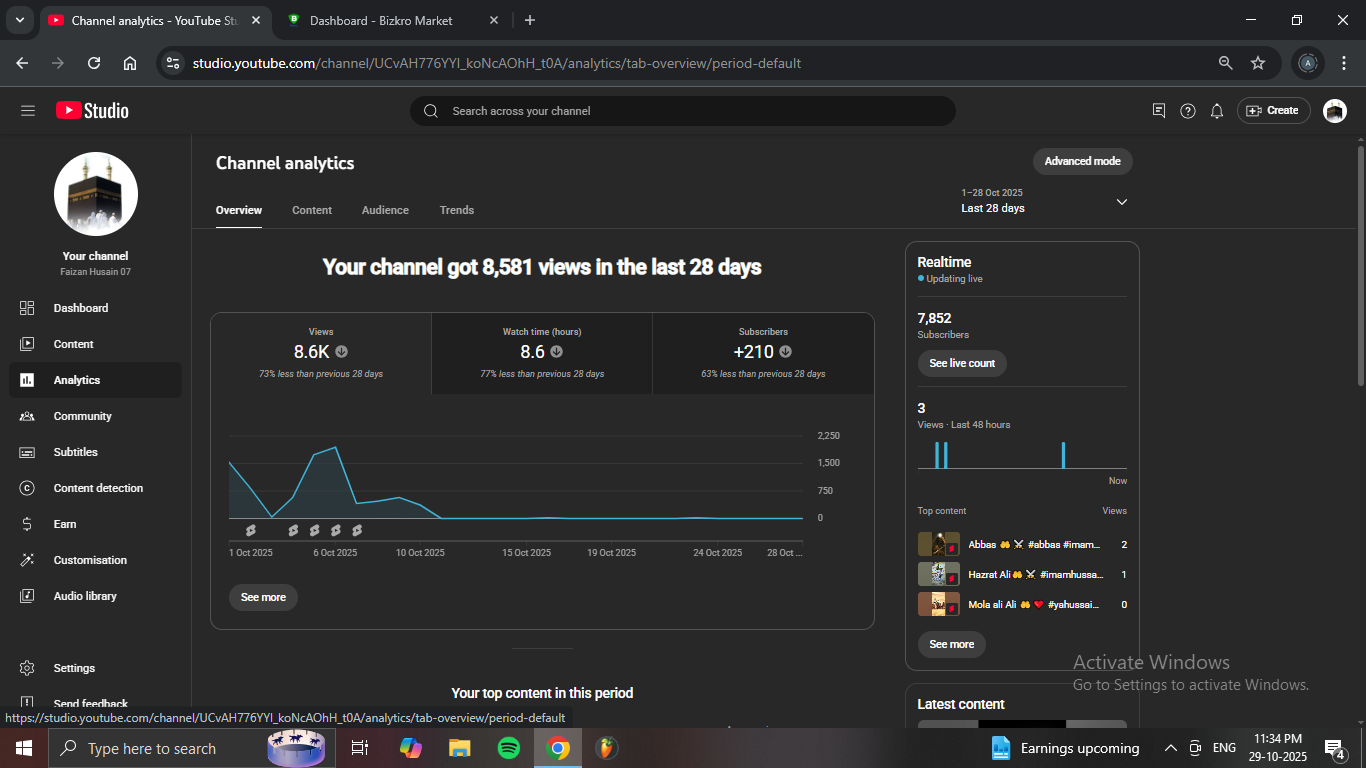
Task: Switch to the Trends tab
Action: (456, 210)
